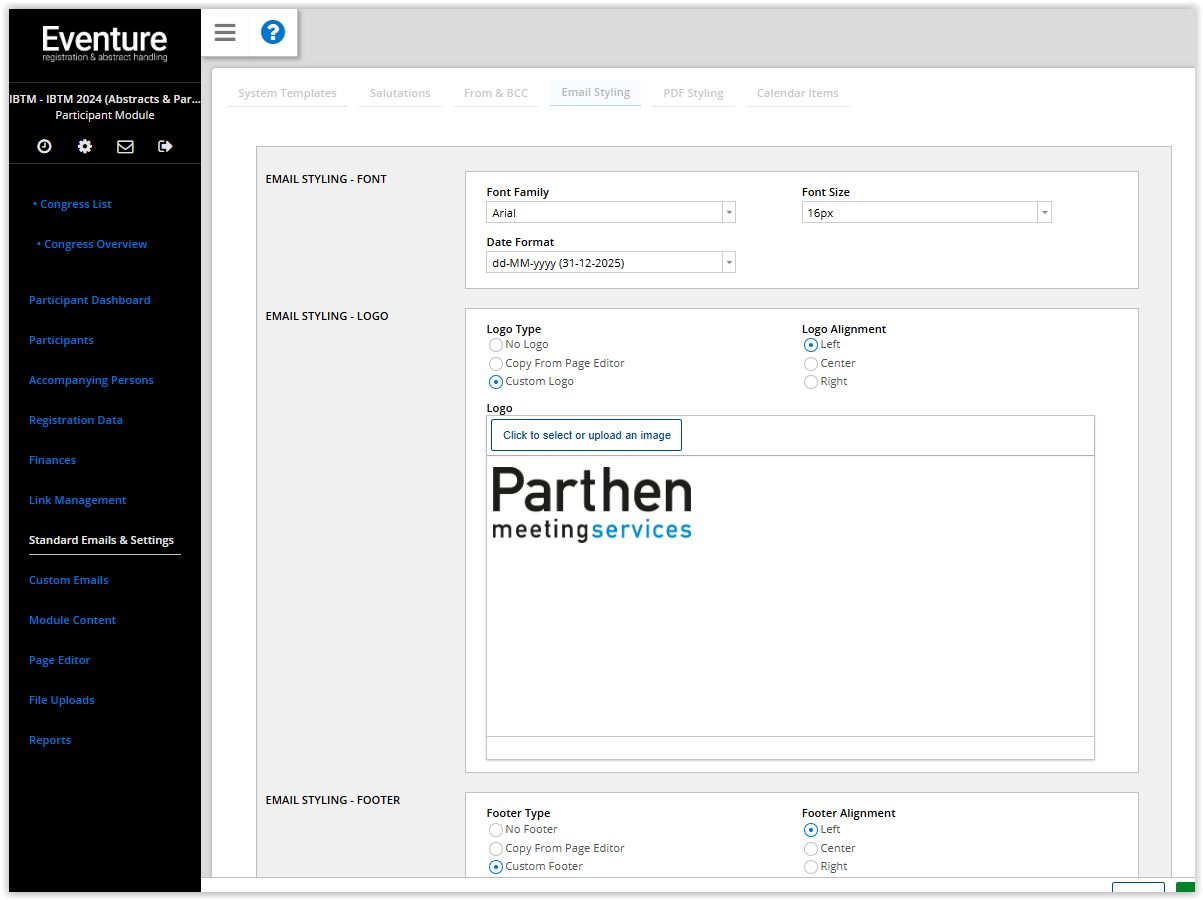
Task: Open Standard Emails & Settings page
Action: point(101,540)
